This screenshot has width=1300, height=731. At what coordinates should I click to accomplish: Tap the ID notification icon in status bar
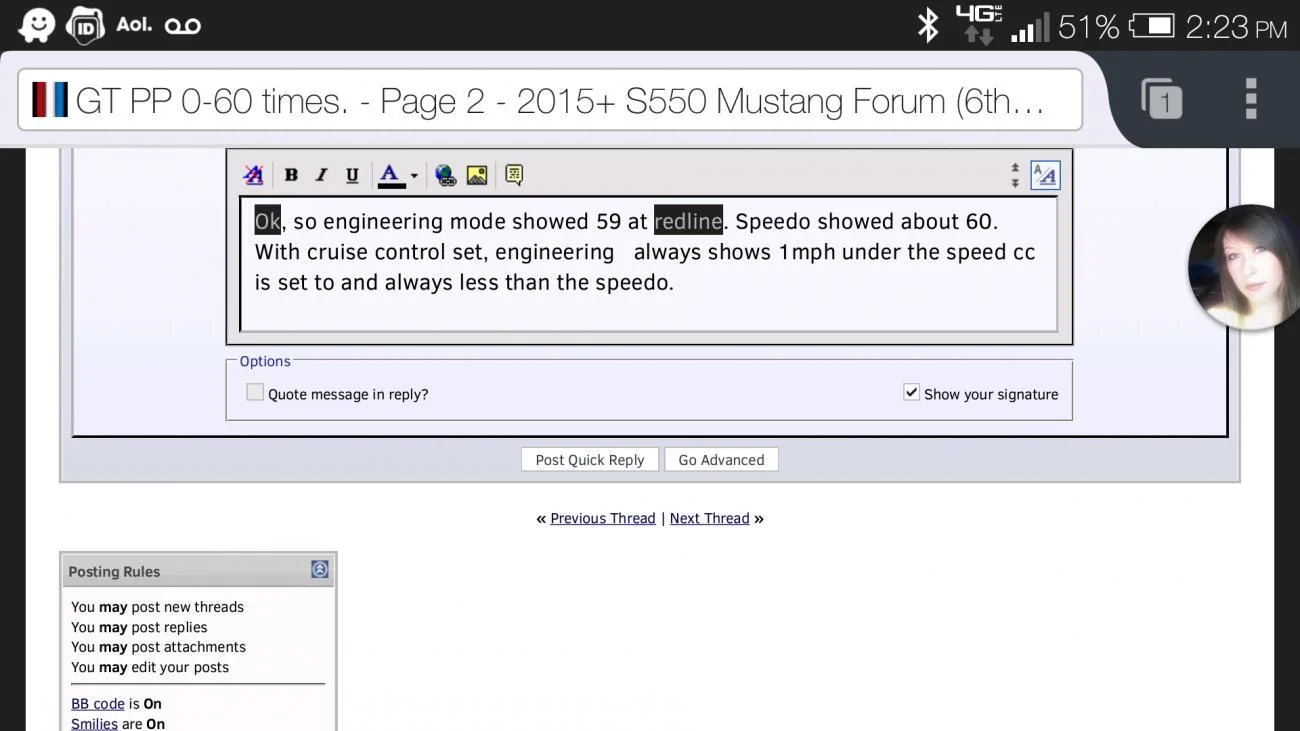pos(85,26)
